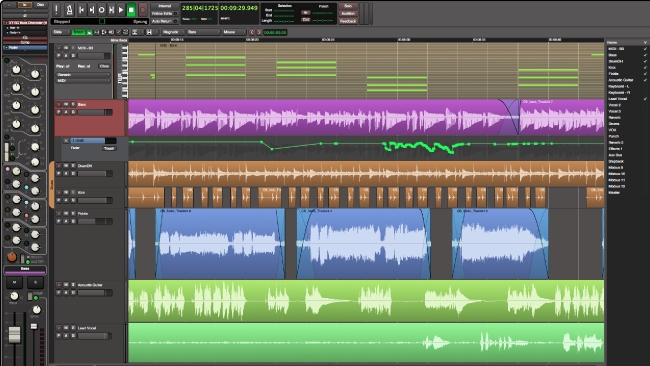Click the Feedback alert button
This screenshot has height=366, width=650.
coord(348,21)
